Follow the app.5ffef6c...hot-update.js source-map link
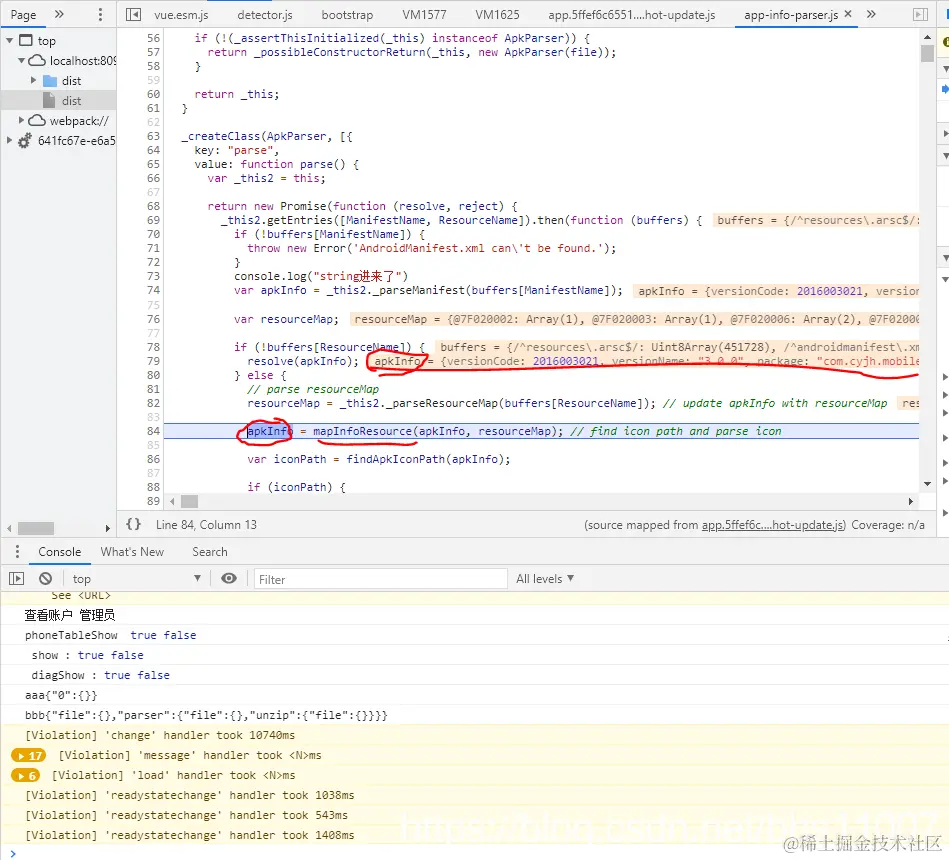 [x=772, y=525]
